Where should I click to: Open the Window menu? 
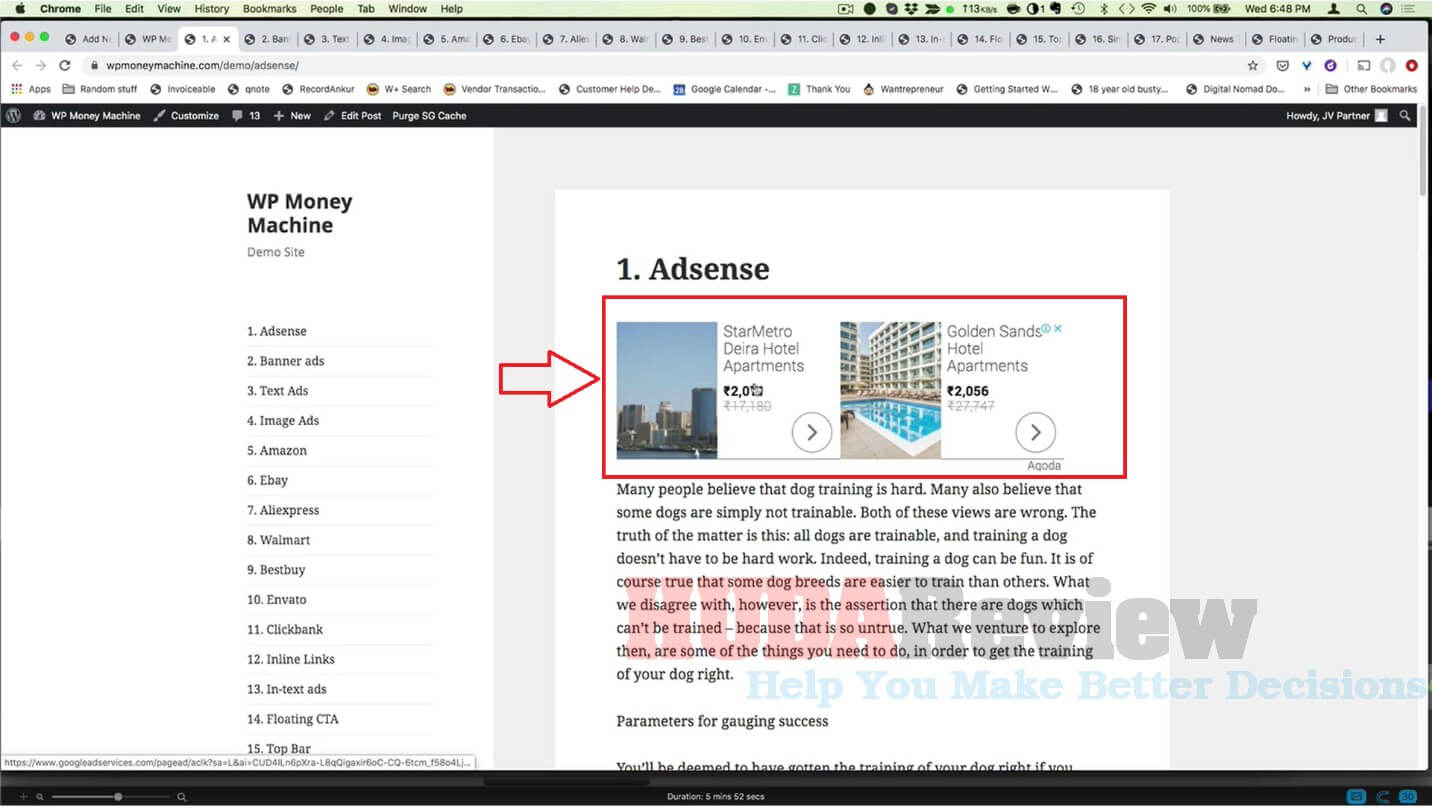[407, 9]
